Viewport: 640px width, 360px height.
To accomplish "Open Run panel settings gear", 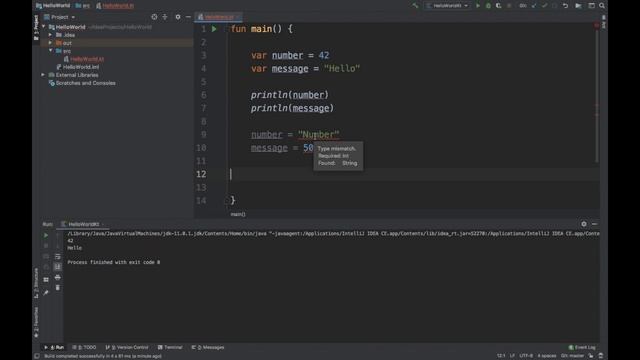I will [x=584, y=224].
